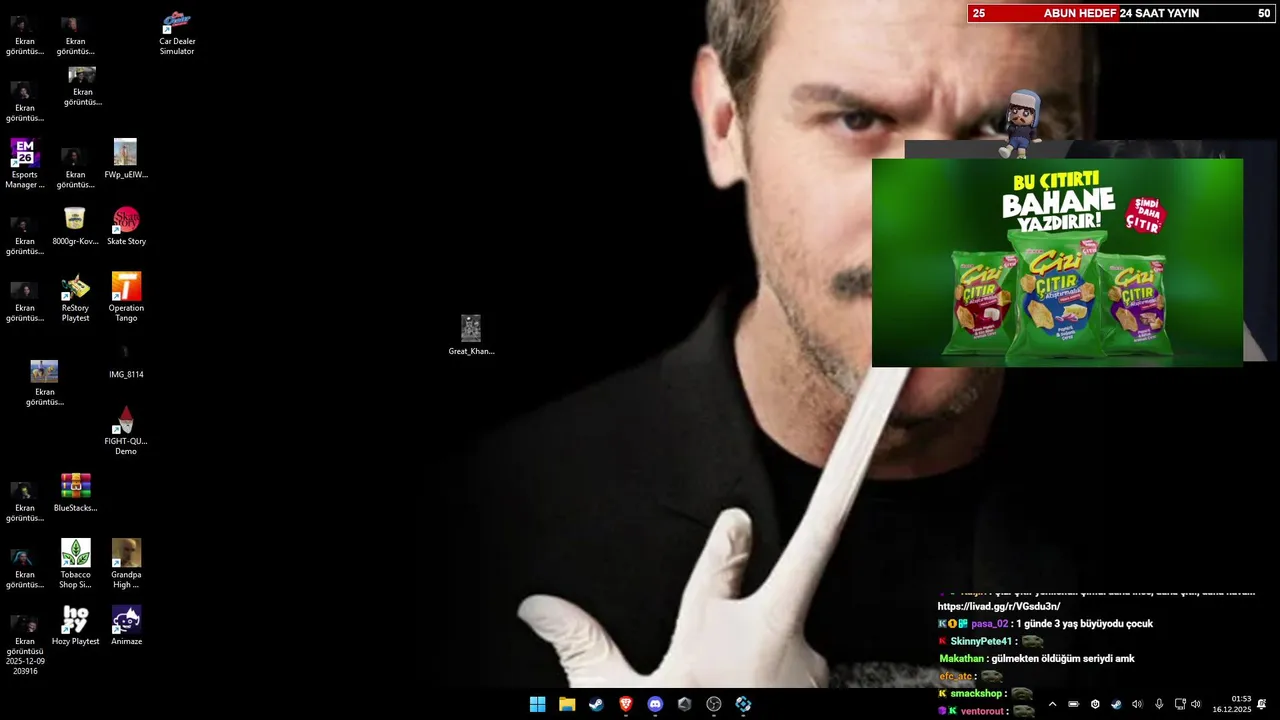The height and width of the screenshot is (720, 1280).
Task: Open the battery status tray icon
Action: point(1074,704)
